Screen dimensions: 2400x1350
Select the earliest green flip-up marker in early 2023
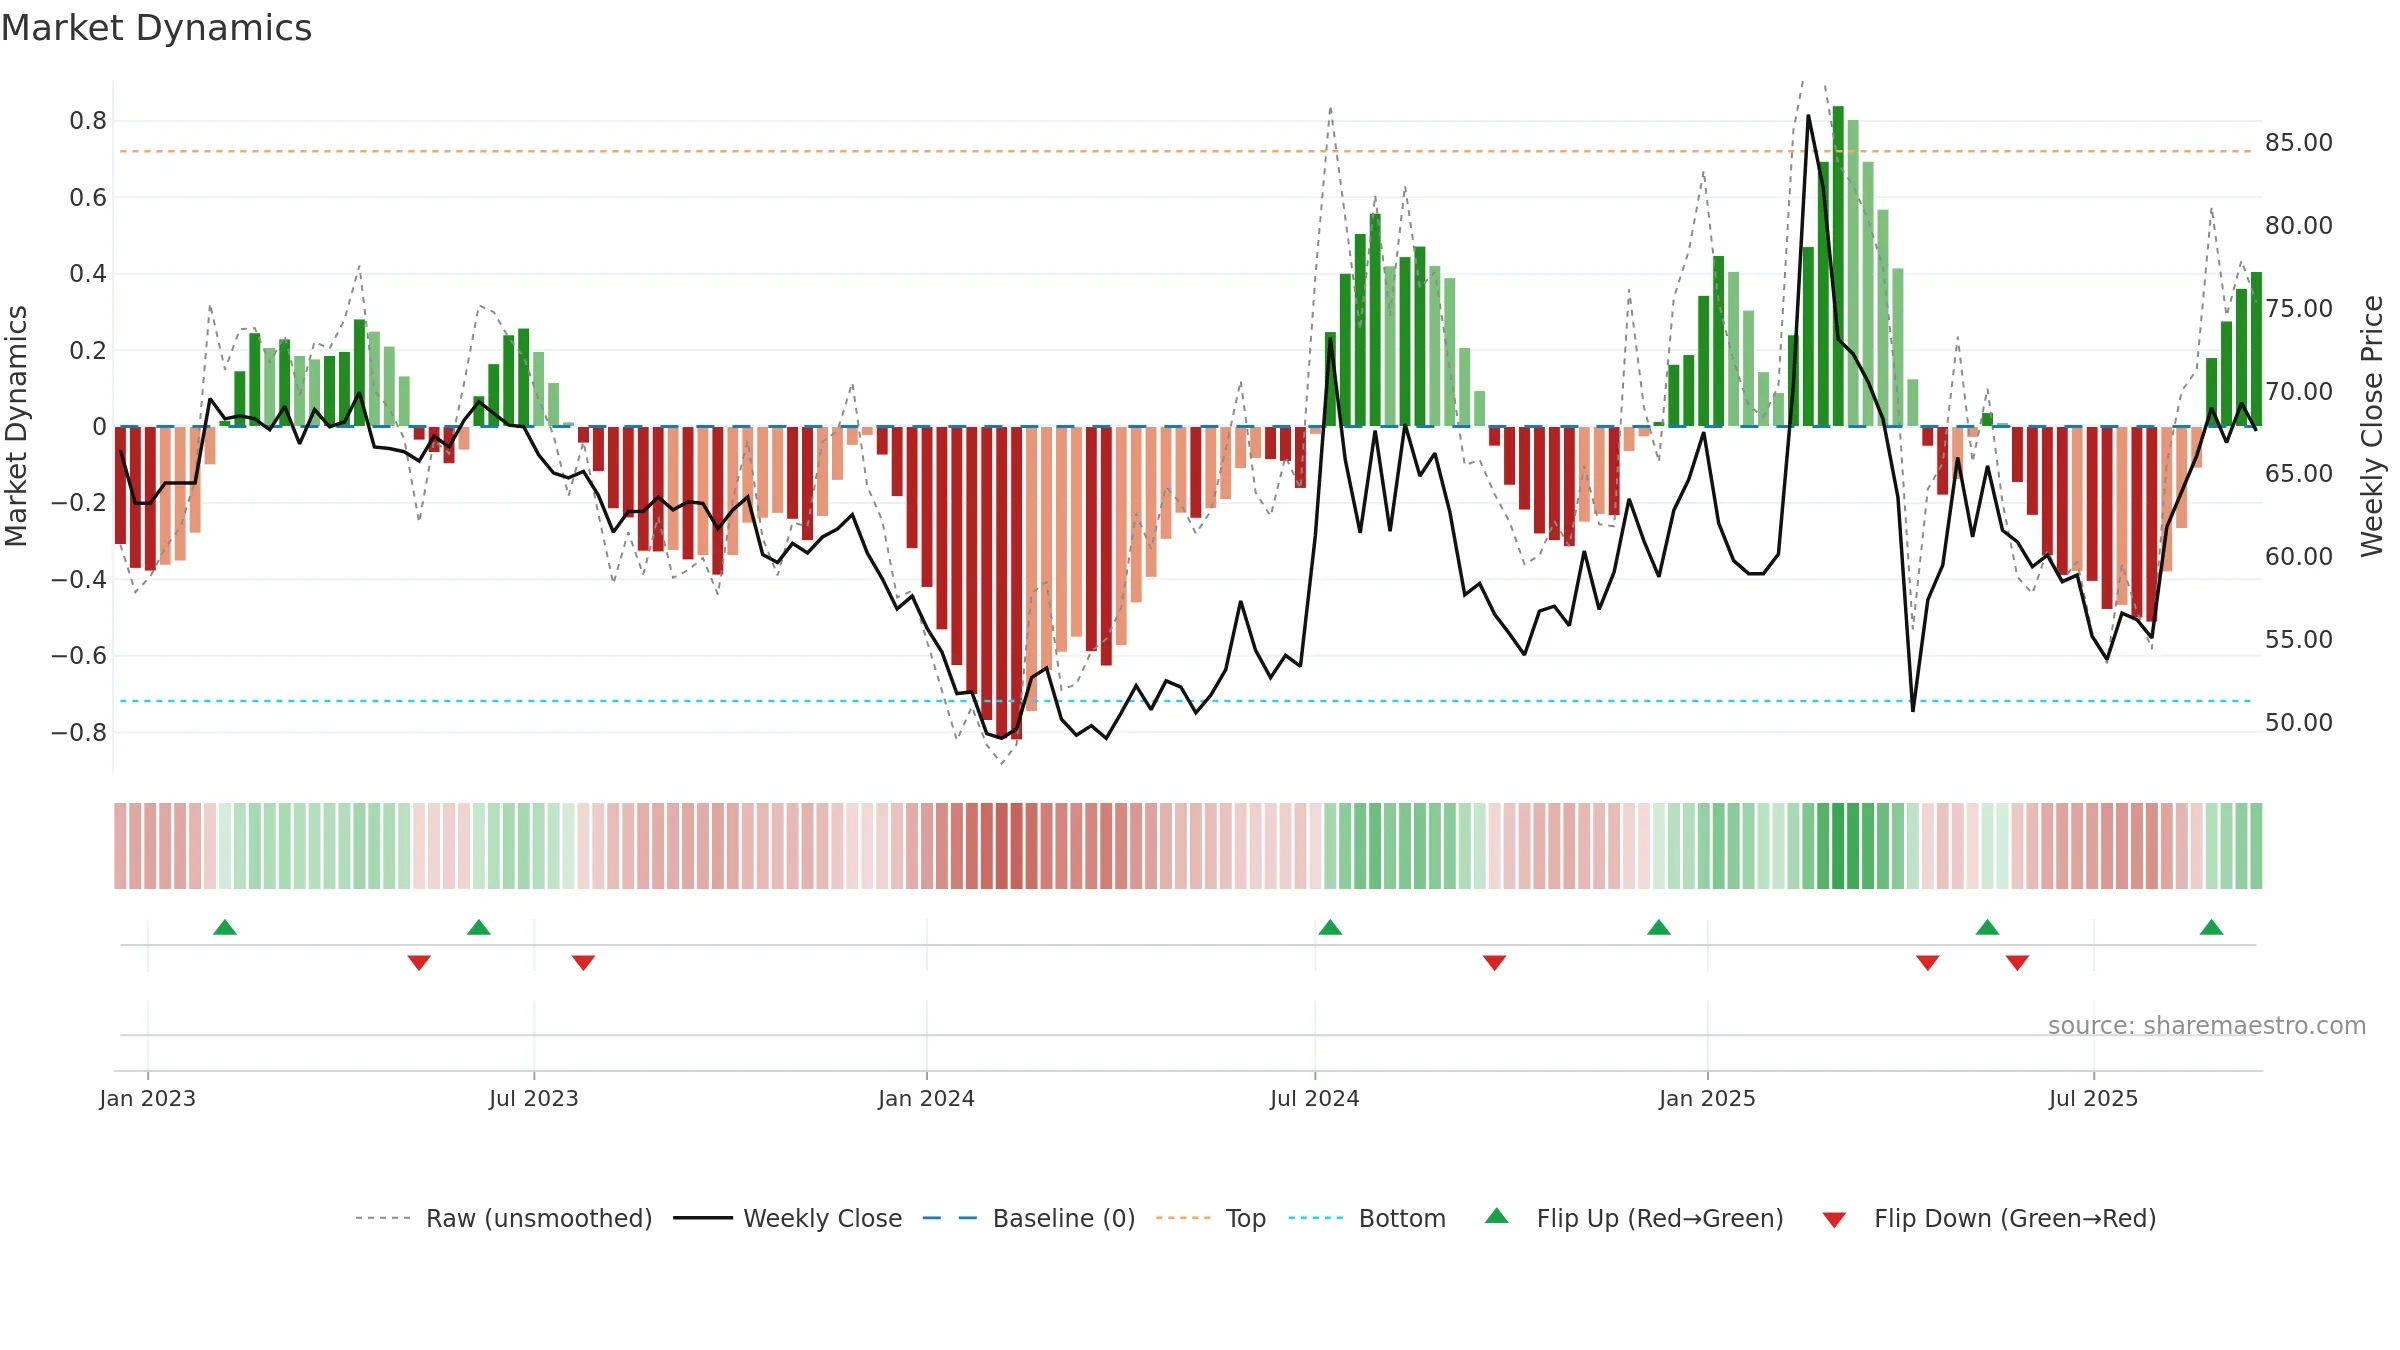(x=225, y=927)
